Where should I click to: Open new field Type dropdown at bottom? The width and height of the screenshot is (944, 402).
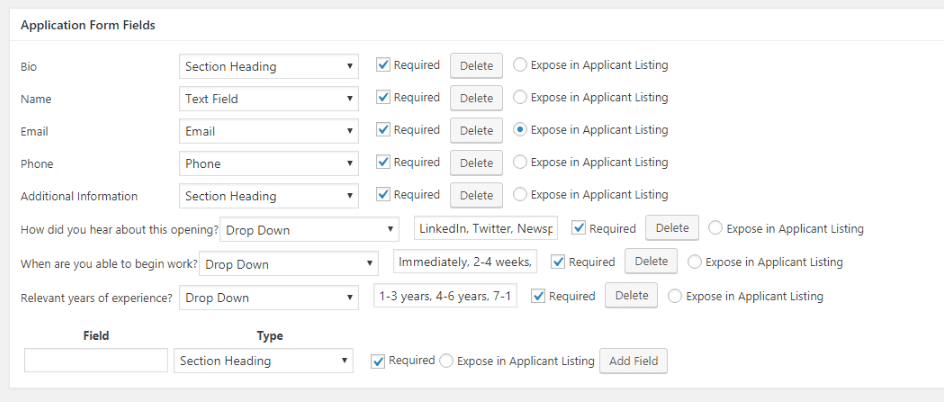click(264, 360)
